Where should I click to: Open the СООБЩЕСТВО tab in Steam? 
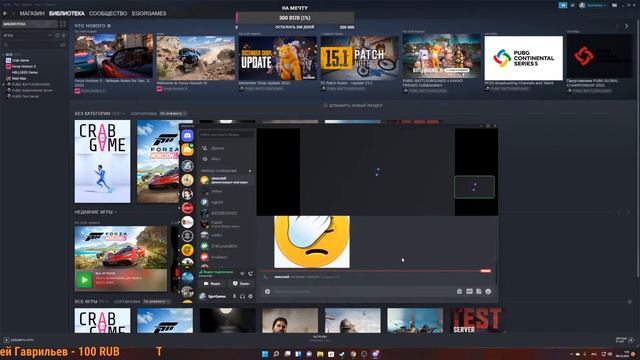(x=108, y=13)
